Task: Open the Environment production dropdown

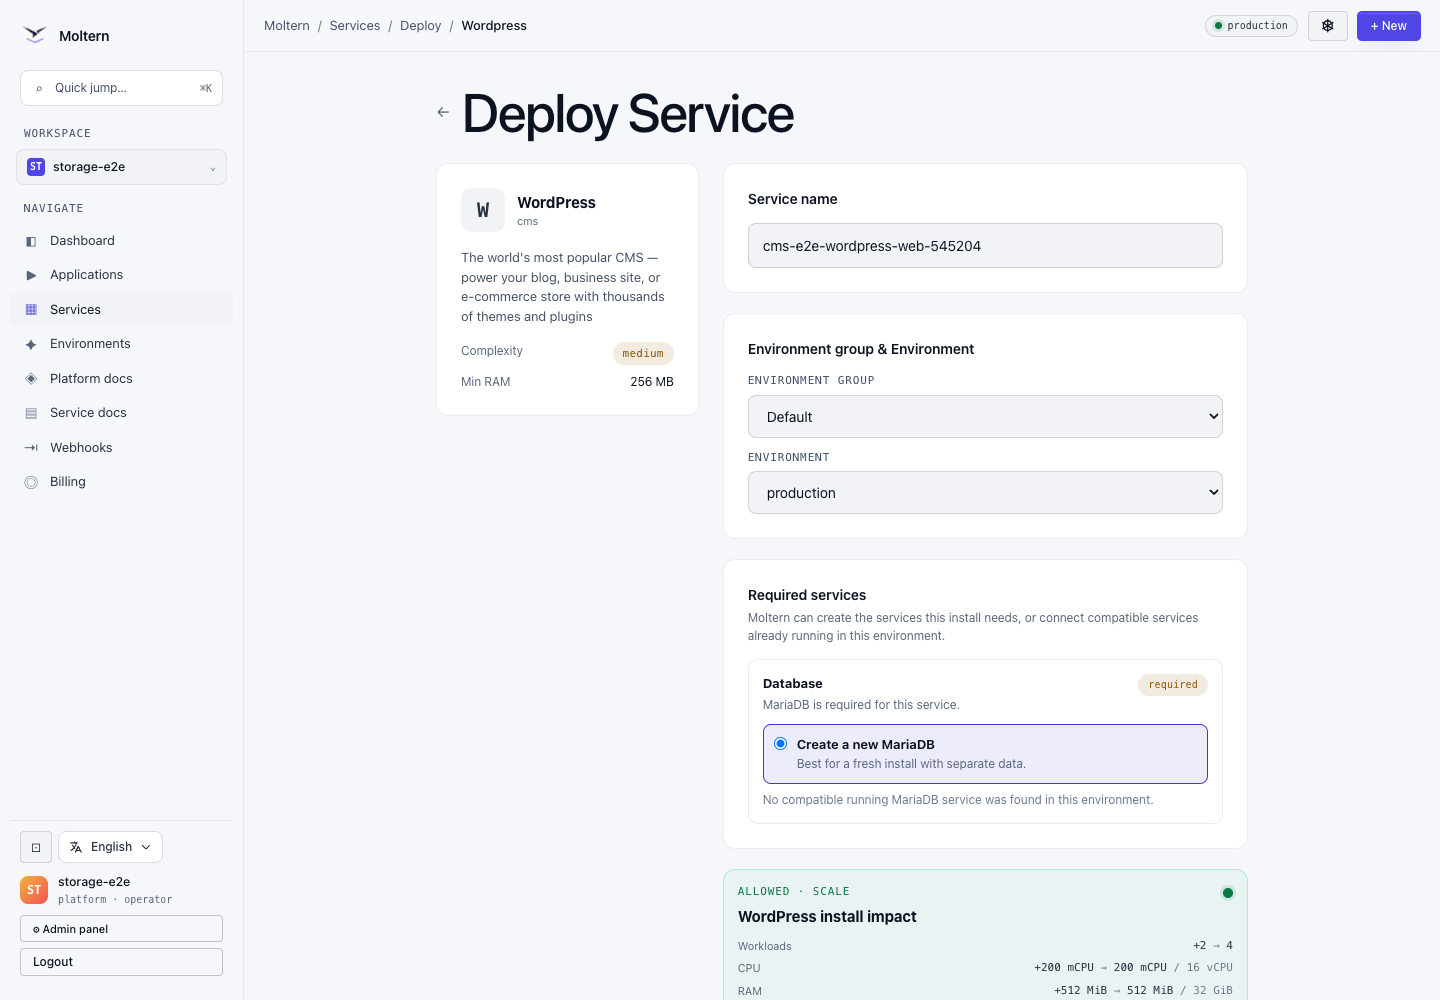Action: pyautogui.click(x=985, y=493)
